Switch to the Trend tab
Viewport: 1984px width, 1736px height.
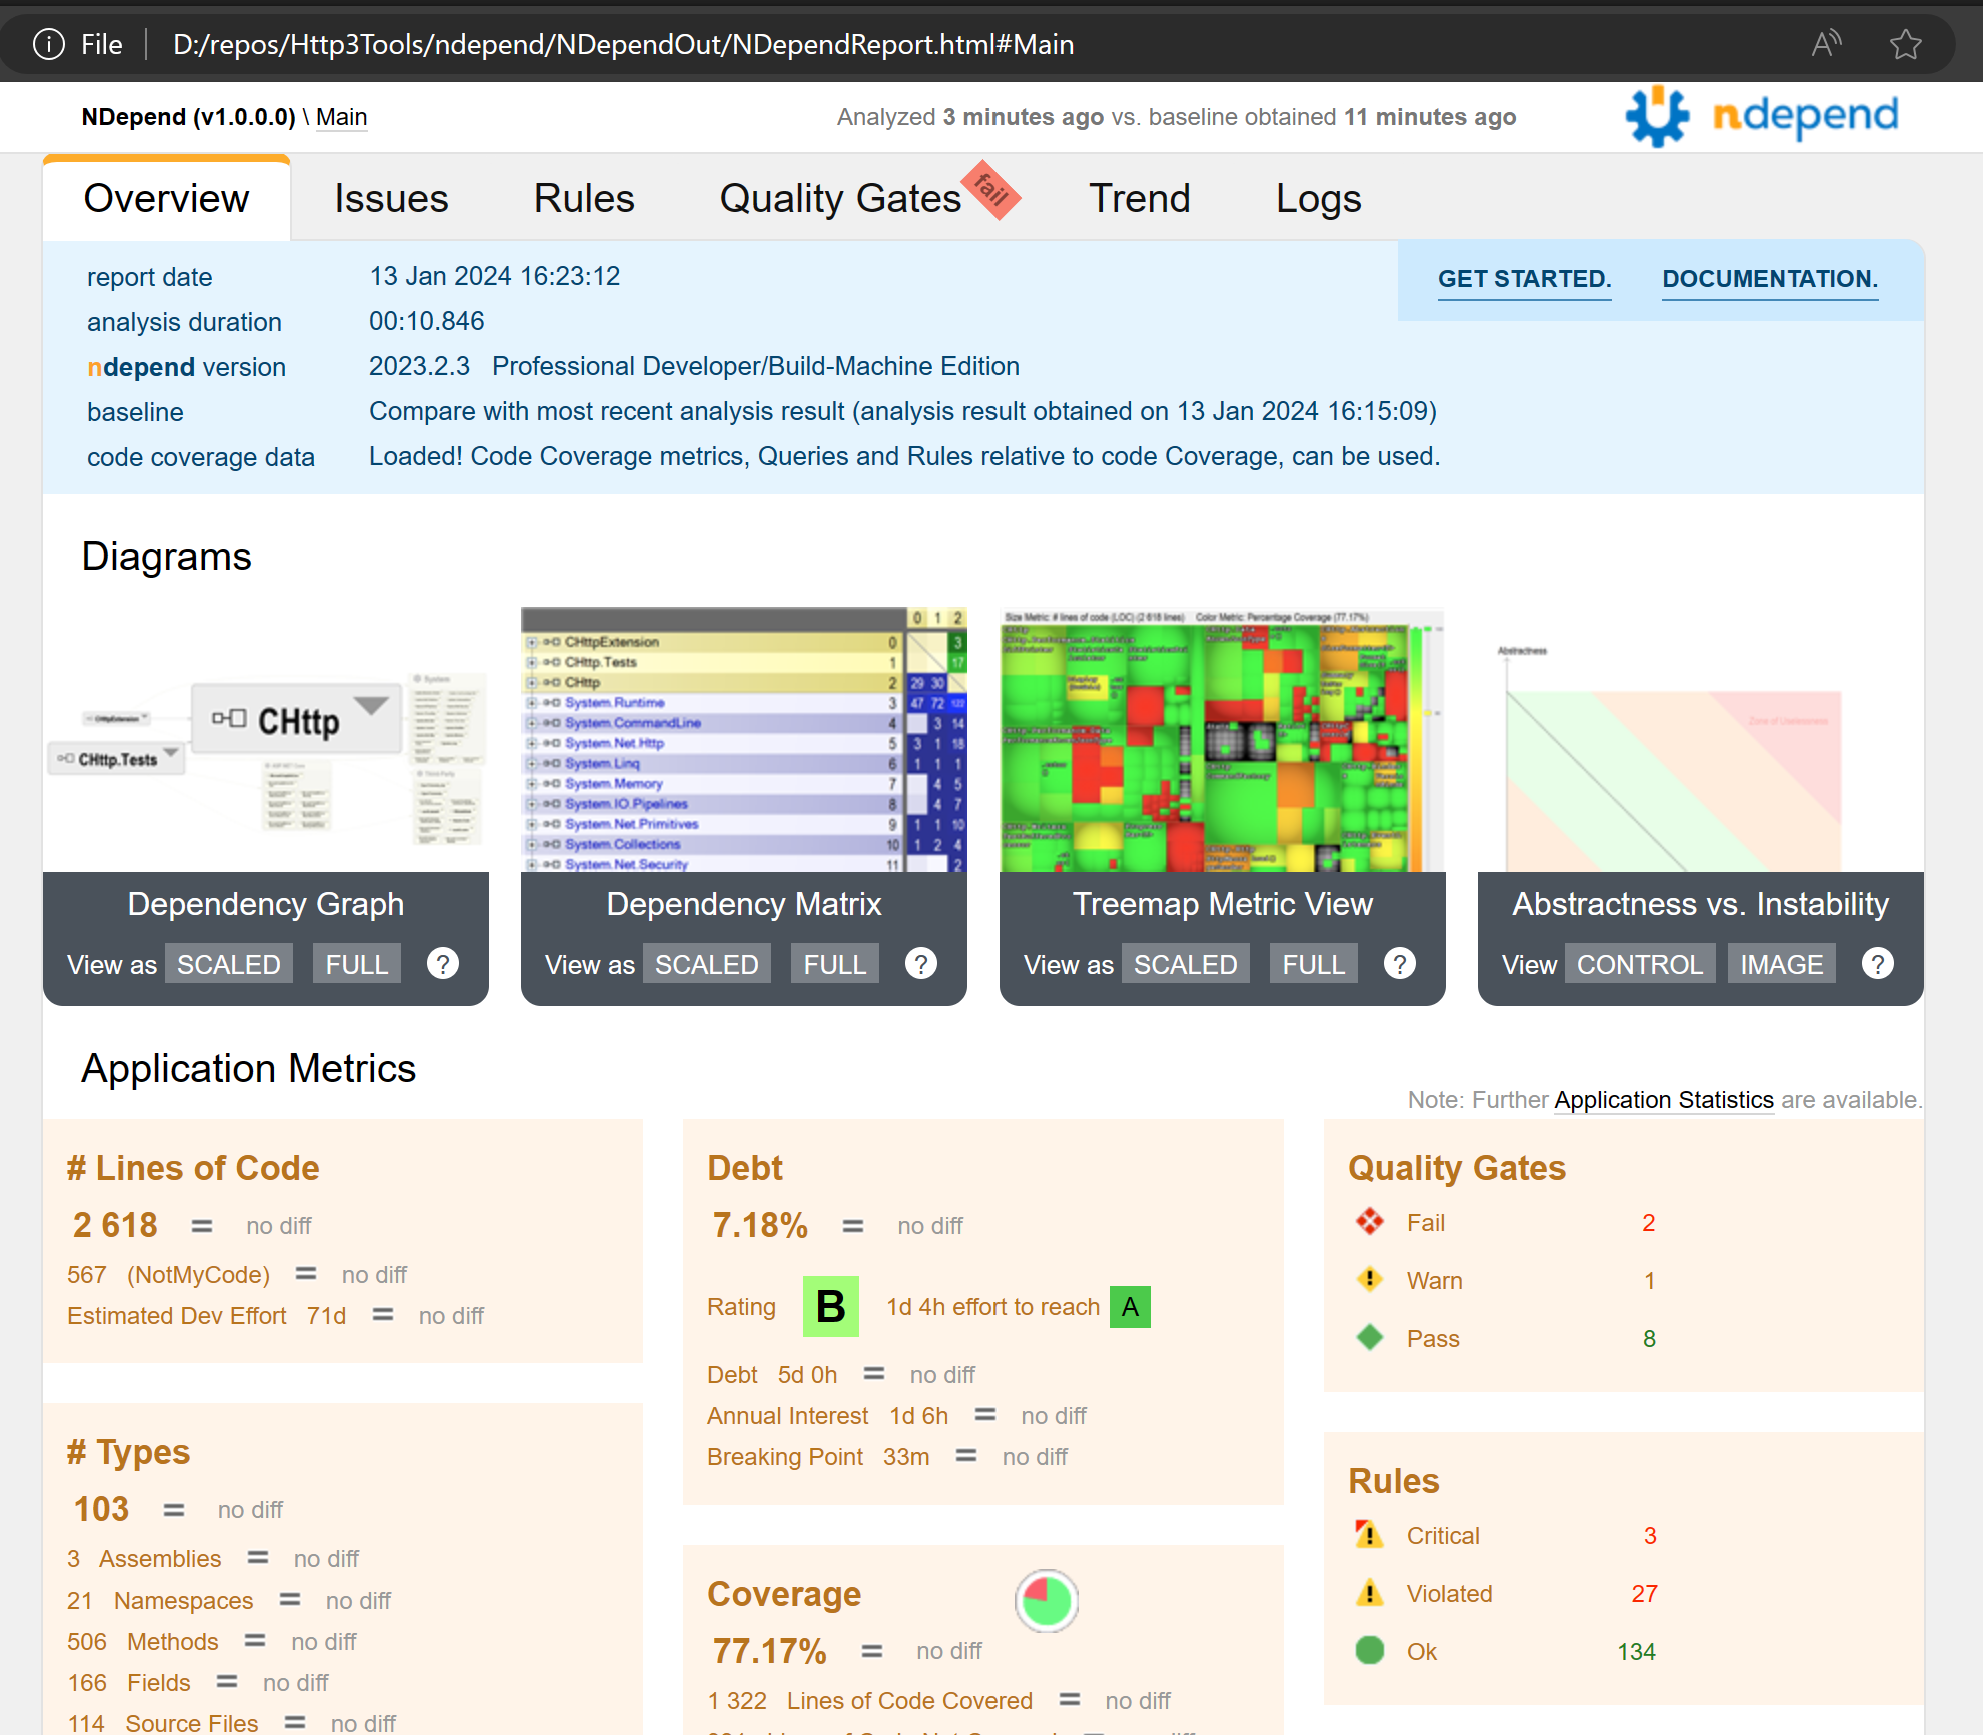click(x=1139, y=198)
